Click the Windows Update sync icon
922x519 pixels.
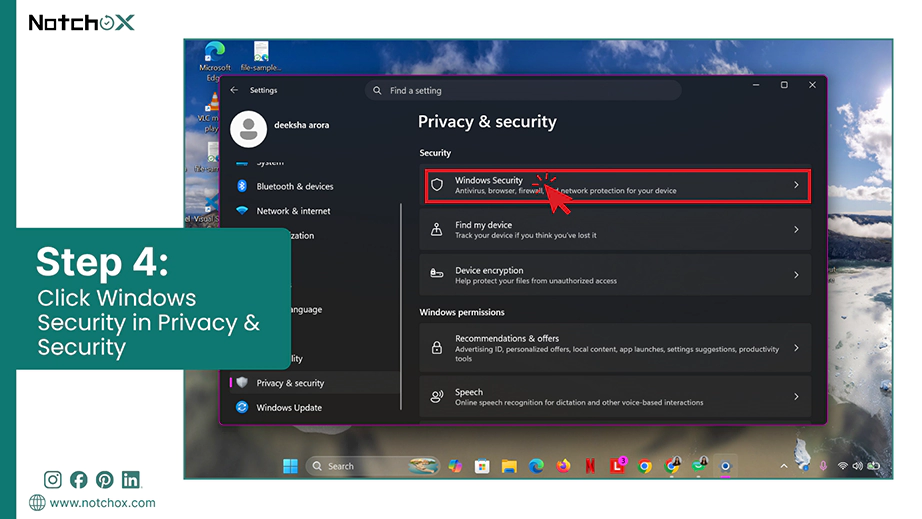[x=242, y=407]
